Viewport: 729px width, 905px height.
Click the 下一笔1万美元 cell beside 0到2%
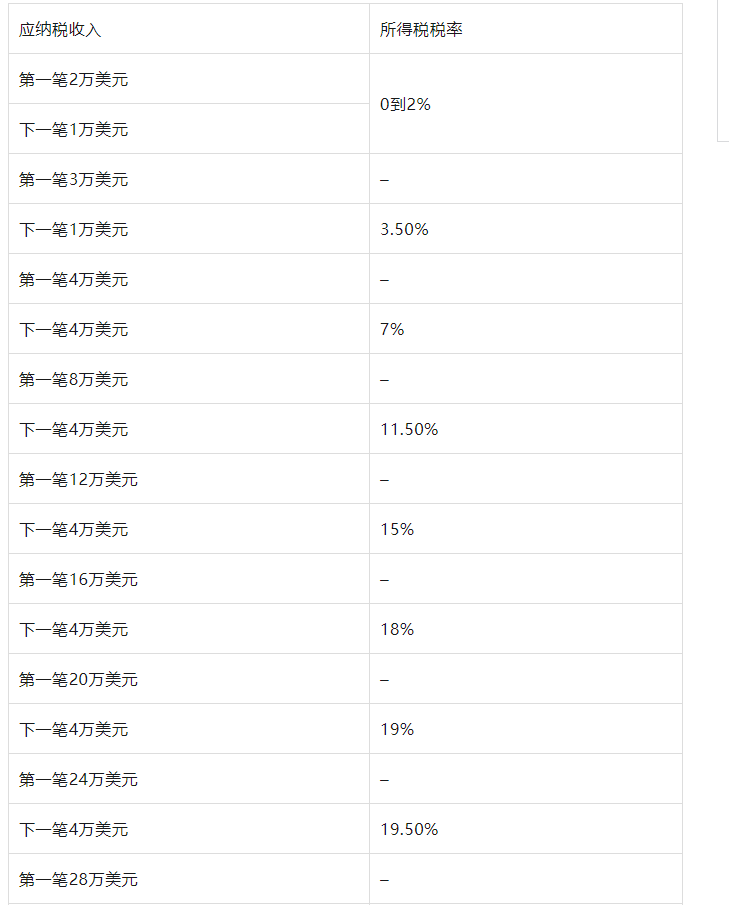[189, 129]
